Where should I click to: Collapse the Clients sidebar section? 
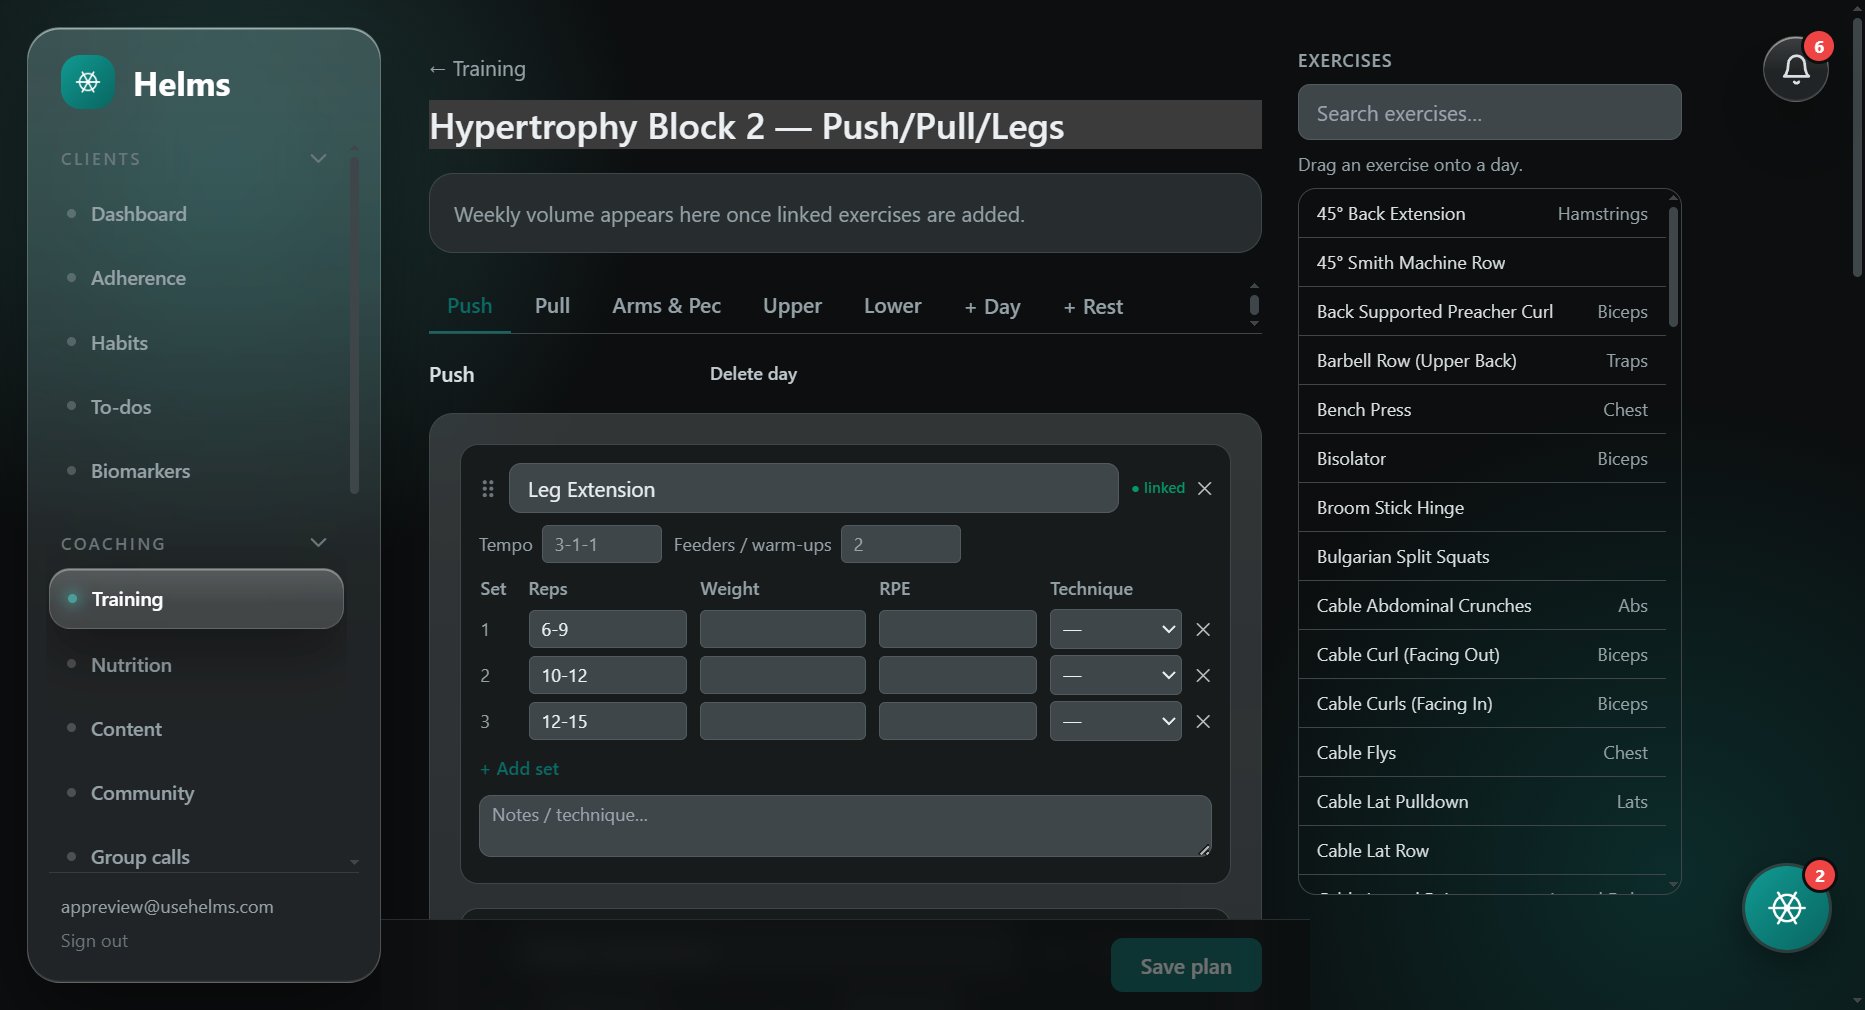[x=318, y=158]
